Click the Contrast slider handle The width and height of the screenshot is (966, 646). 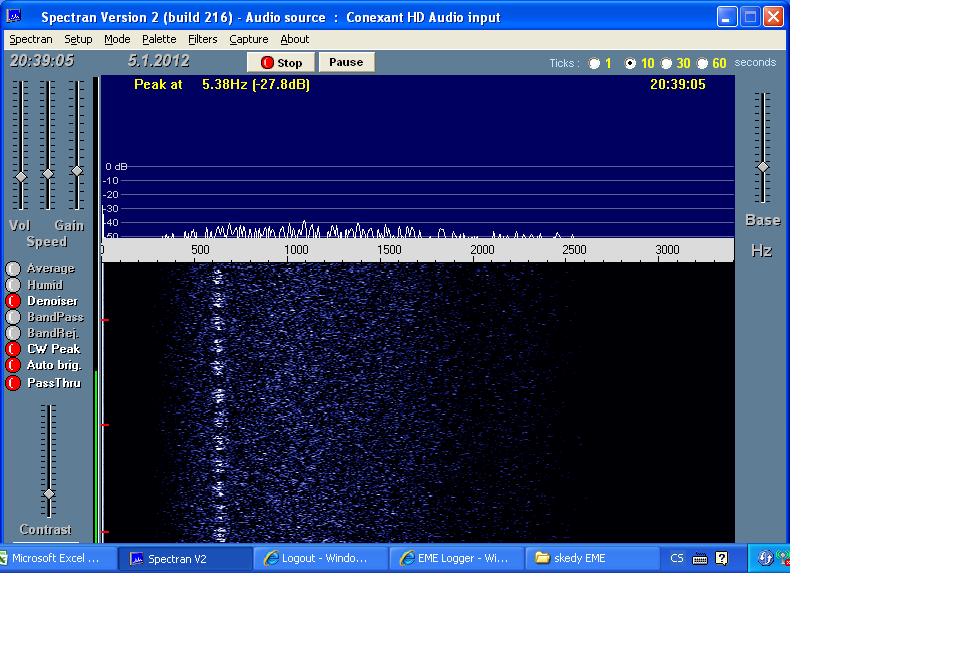[48, 495]
